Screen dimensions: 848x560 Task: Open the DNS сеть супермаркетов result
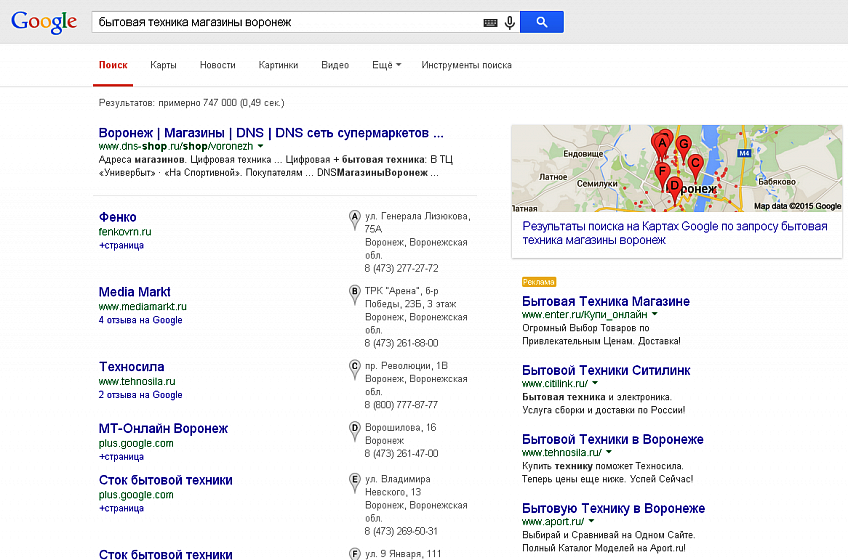pos(271,133)
